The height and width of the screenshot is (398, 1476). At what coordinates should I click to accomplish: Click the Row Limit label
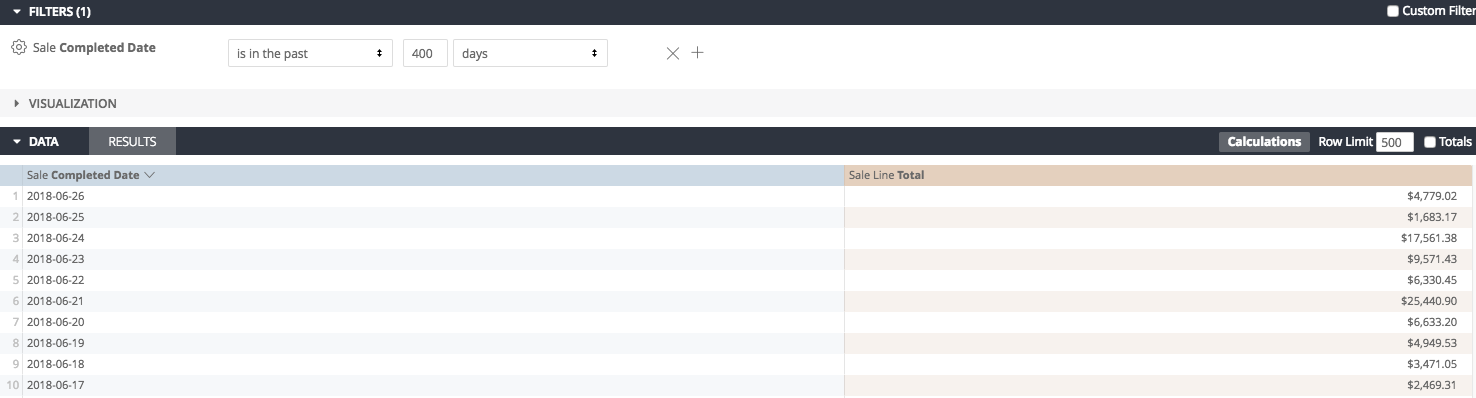1345,142
